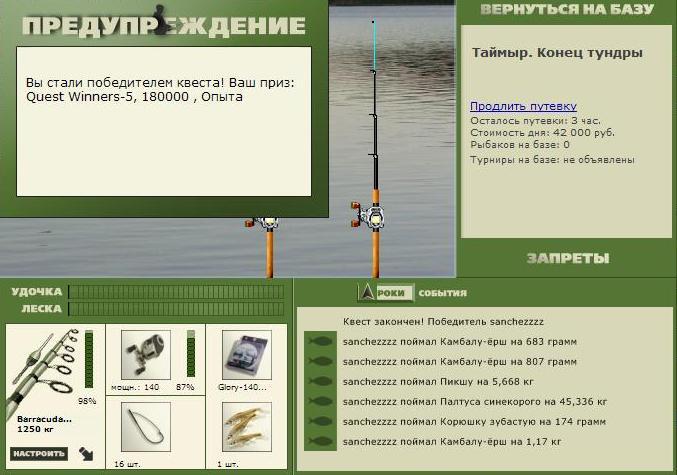677x475 pixels.
Task: Click the rod durability bar at 98%
Action: (89, 360)
